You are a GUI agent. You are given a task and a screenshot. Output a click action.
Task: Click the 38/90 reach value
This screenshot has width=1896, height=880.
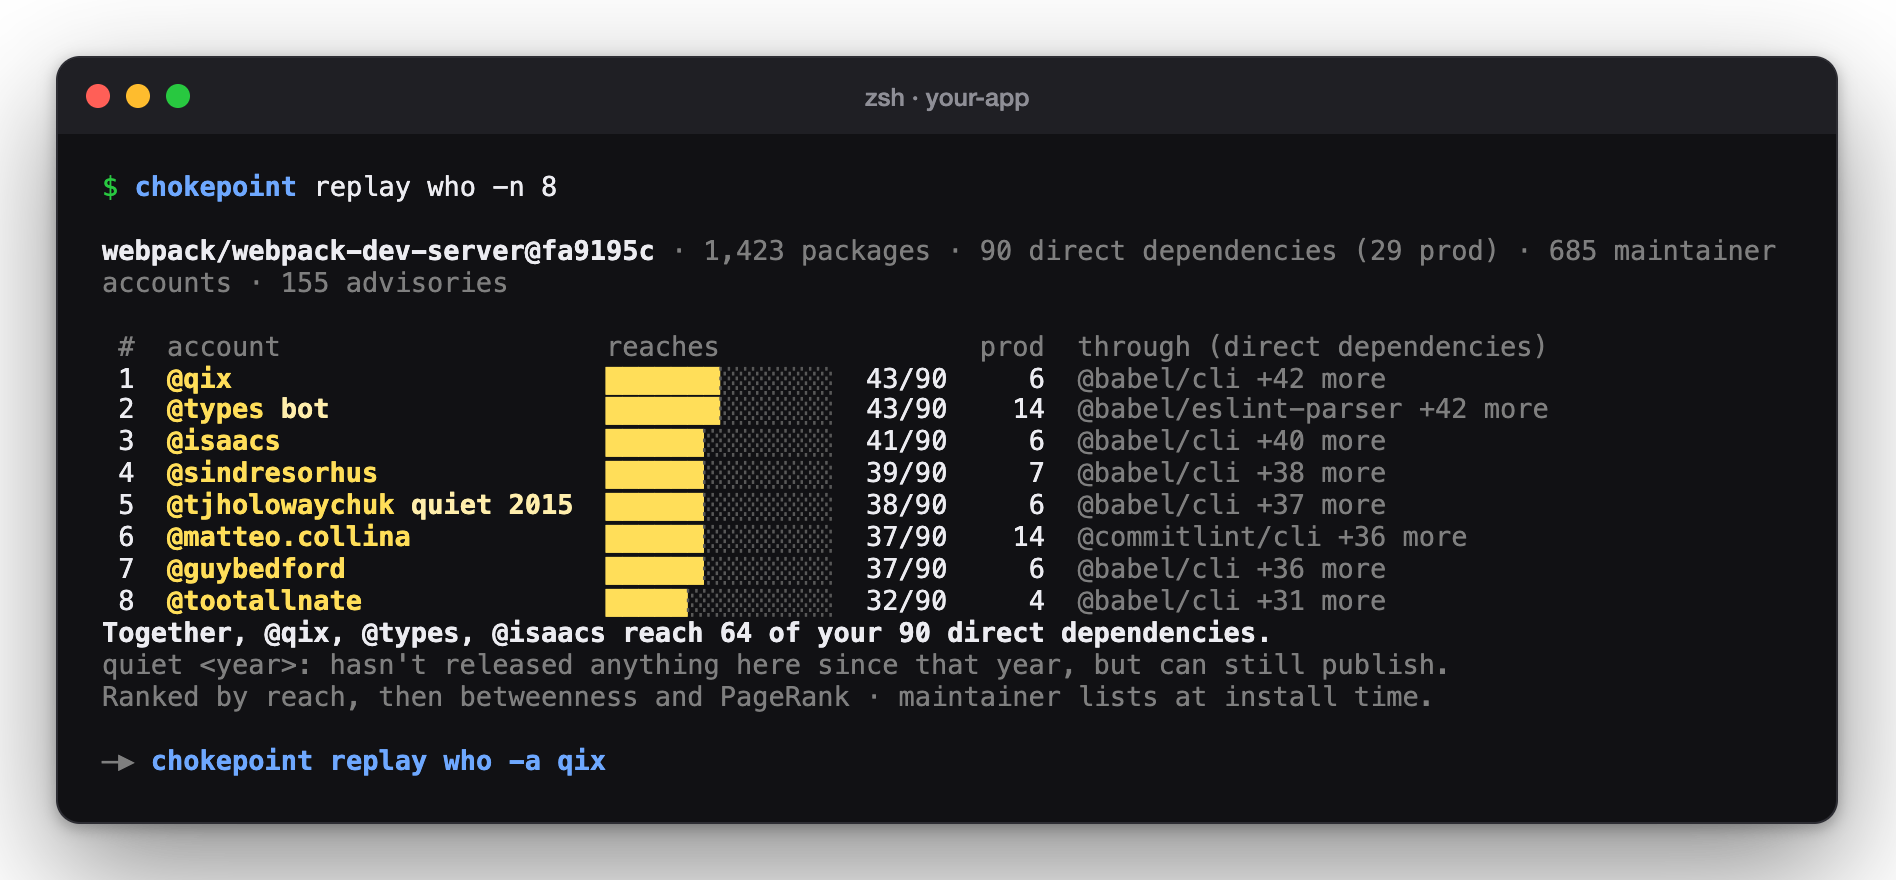point(906,505)
